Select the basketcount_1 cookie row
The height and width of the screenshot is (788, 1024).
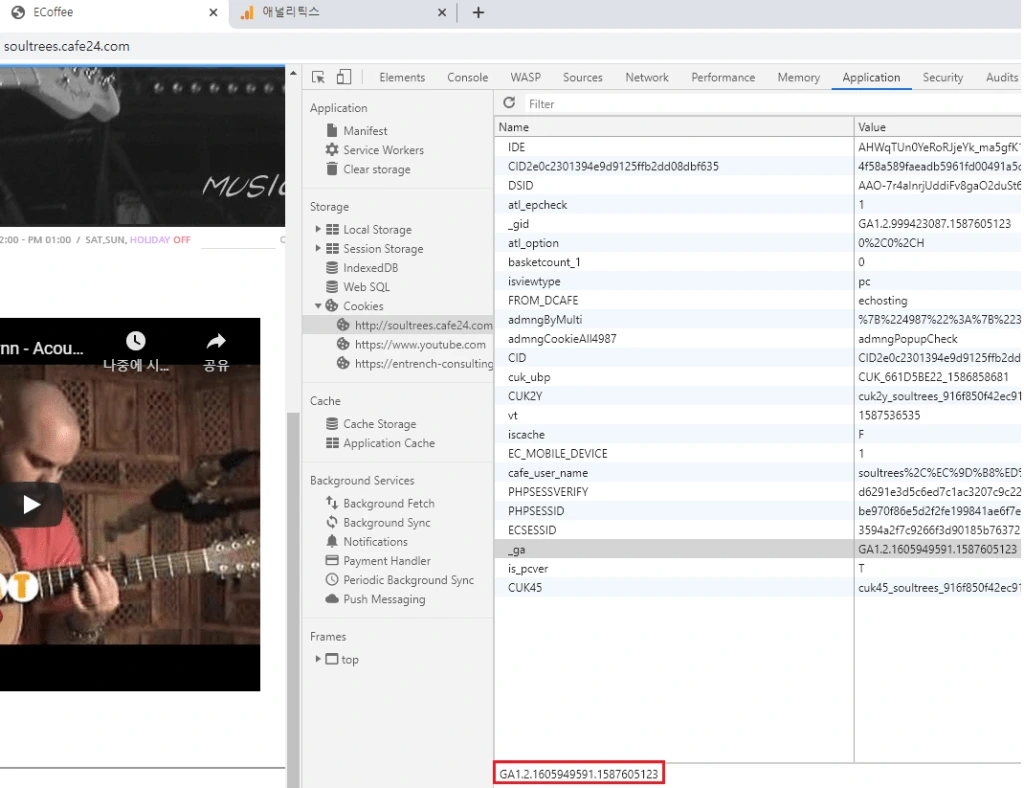[x=758, y=262]
